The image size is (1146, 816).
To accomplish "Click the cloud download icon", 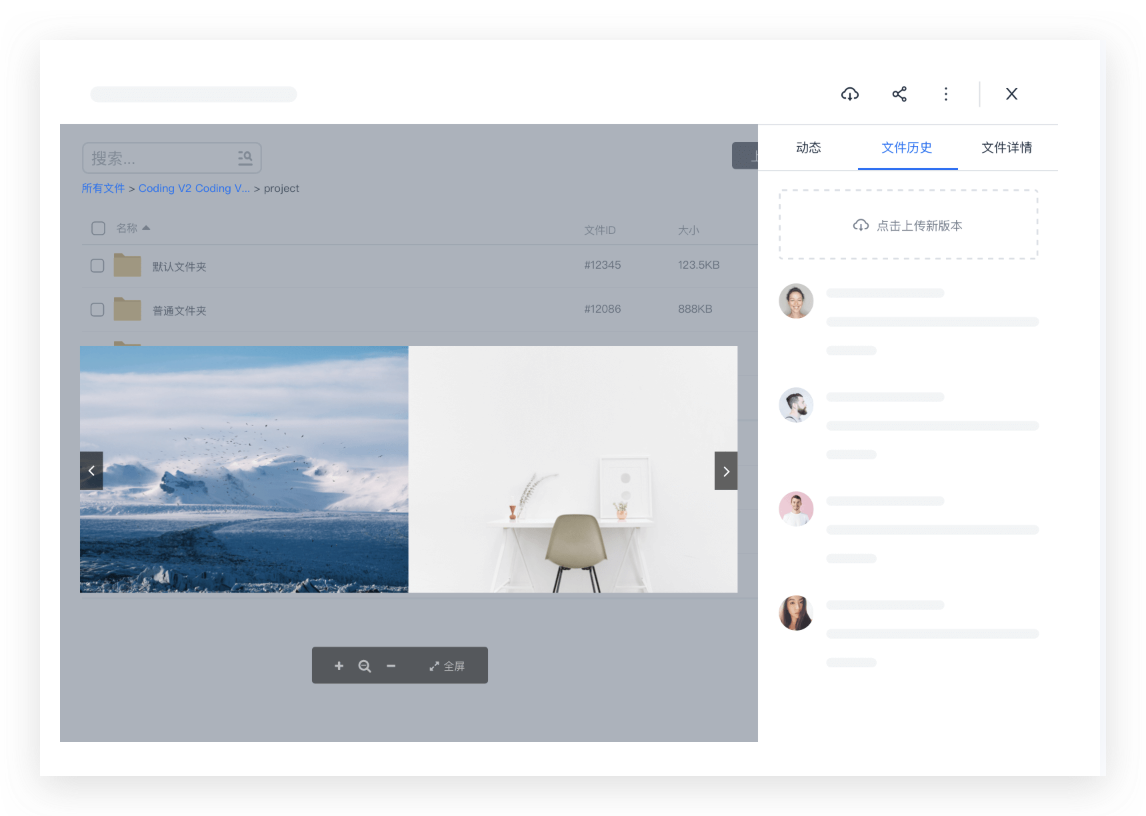I will [849, 94].
